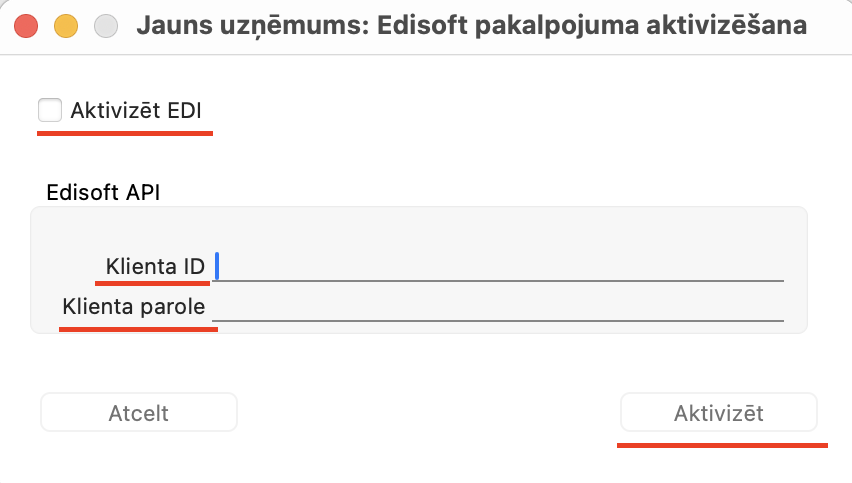Cancel the Edisoft service activation via Atcelt
The width and height of the screenshot is (852, 483).
[x=139, y=413]
